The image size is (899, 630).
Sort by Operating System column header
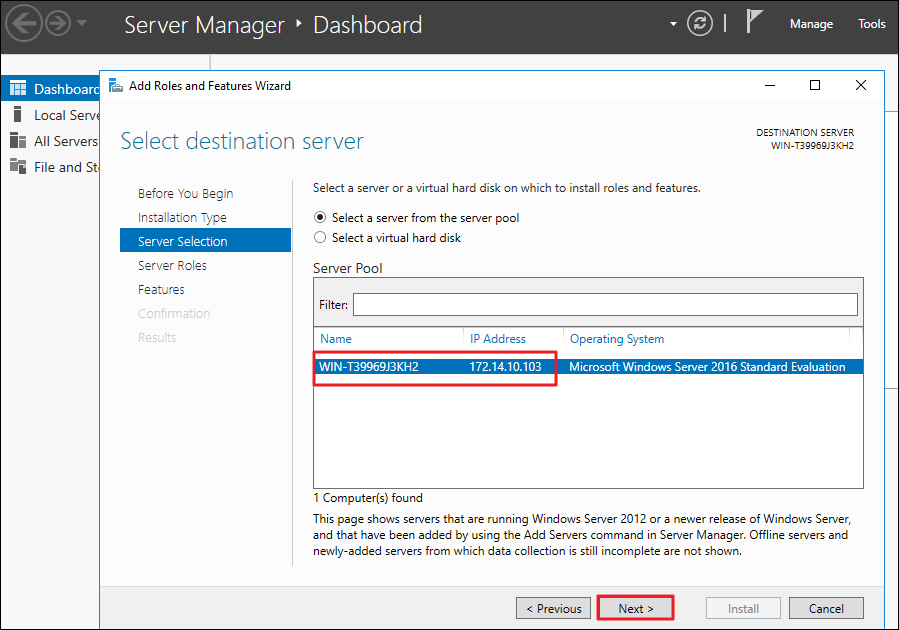[617, 339]
